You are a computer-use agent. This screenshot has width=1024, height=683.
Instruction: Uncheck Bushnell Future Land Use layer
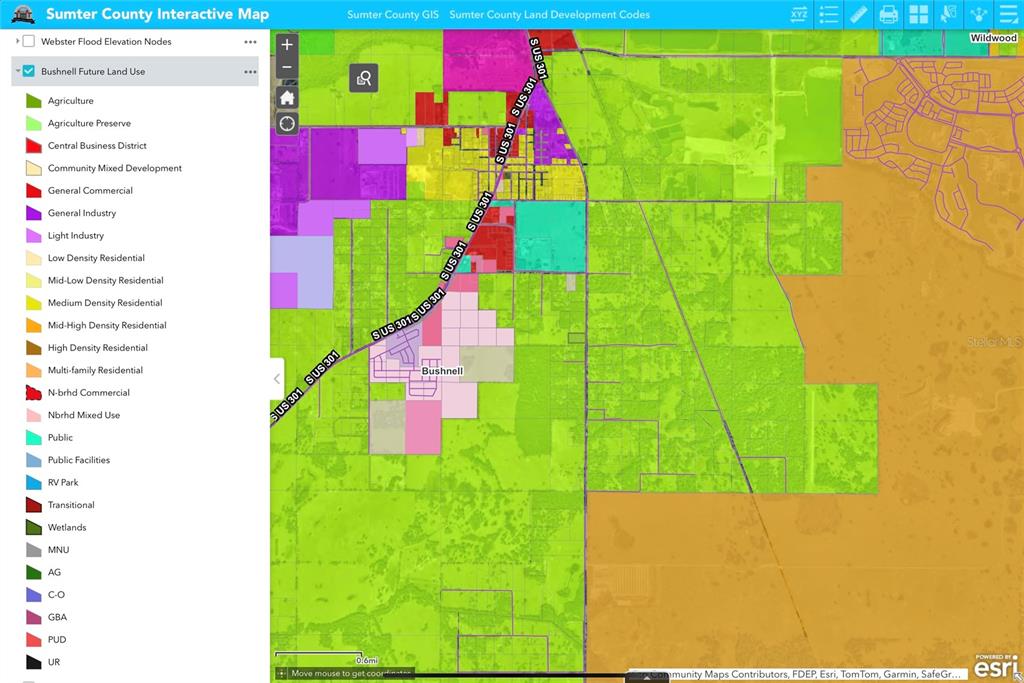[29, 72]
